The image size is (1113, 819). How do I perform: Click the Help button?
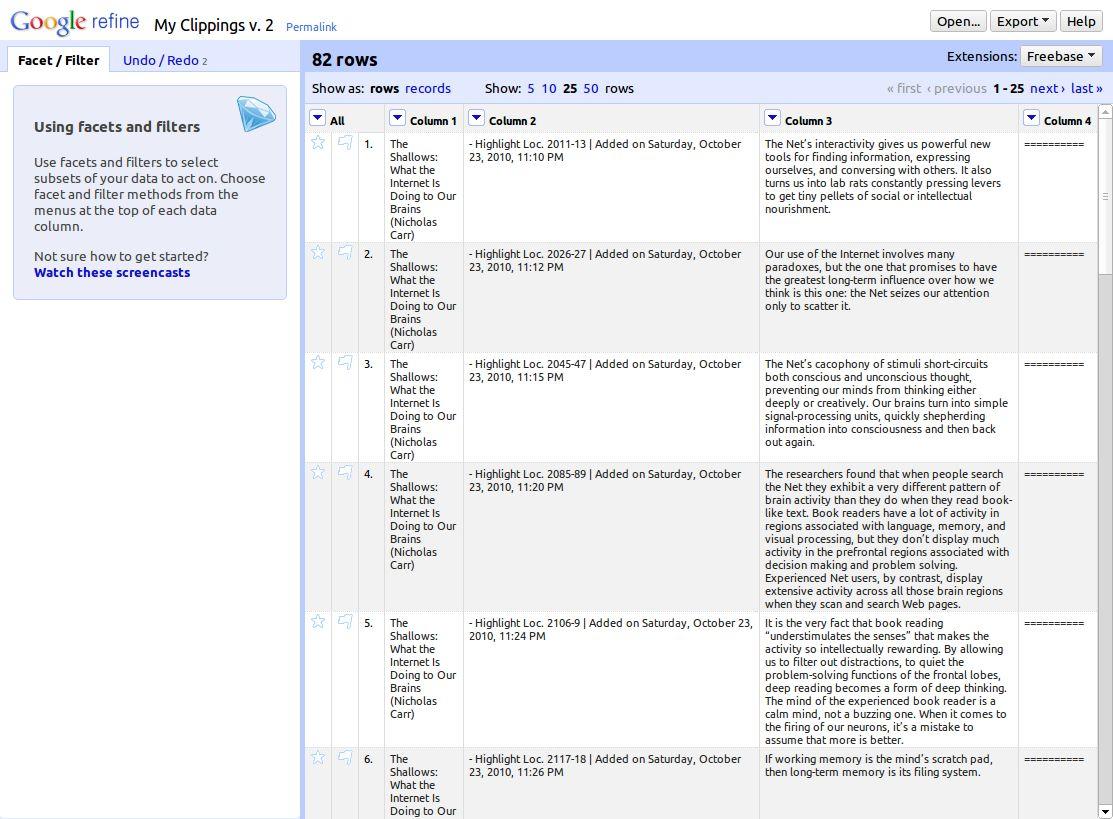point(1081,21)
